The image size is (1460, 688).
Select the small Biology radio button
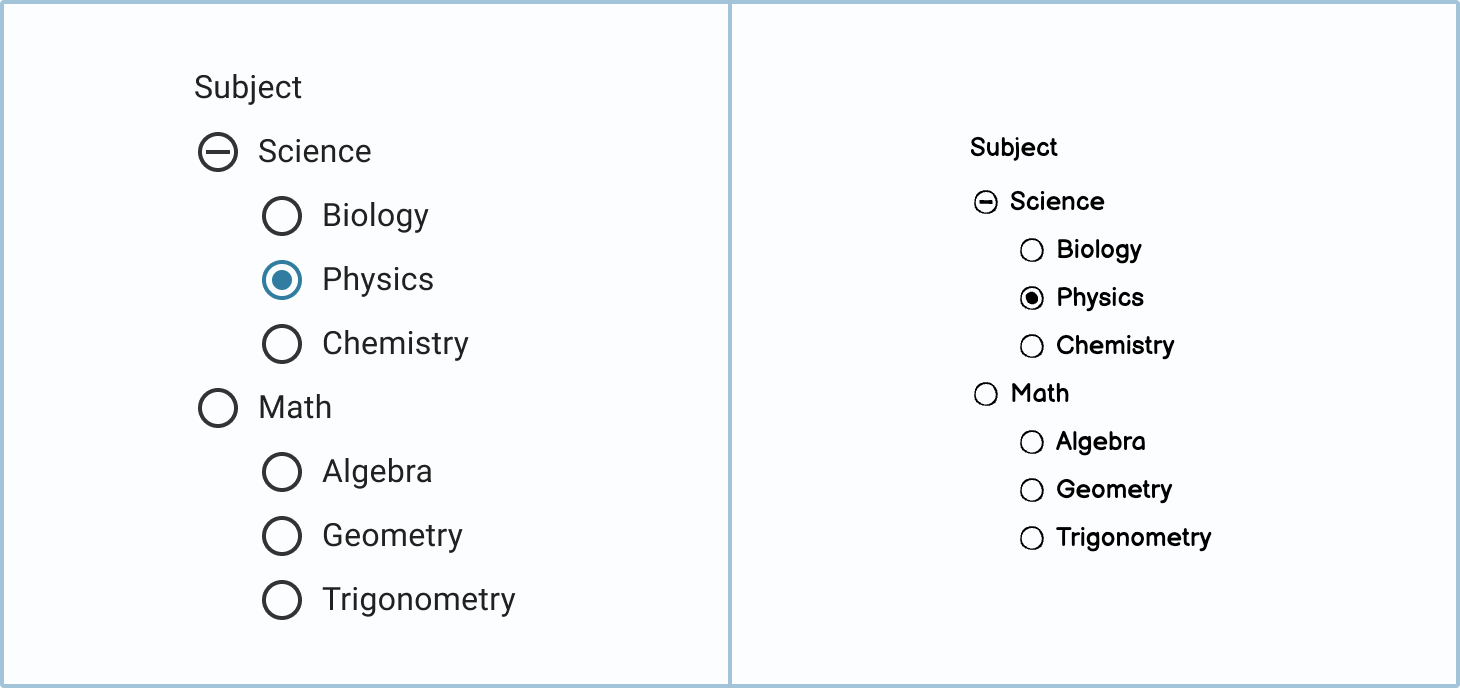point(1032,250)
